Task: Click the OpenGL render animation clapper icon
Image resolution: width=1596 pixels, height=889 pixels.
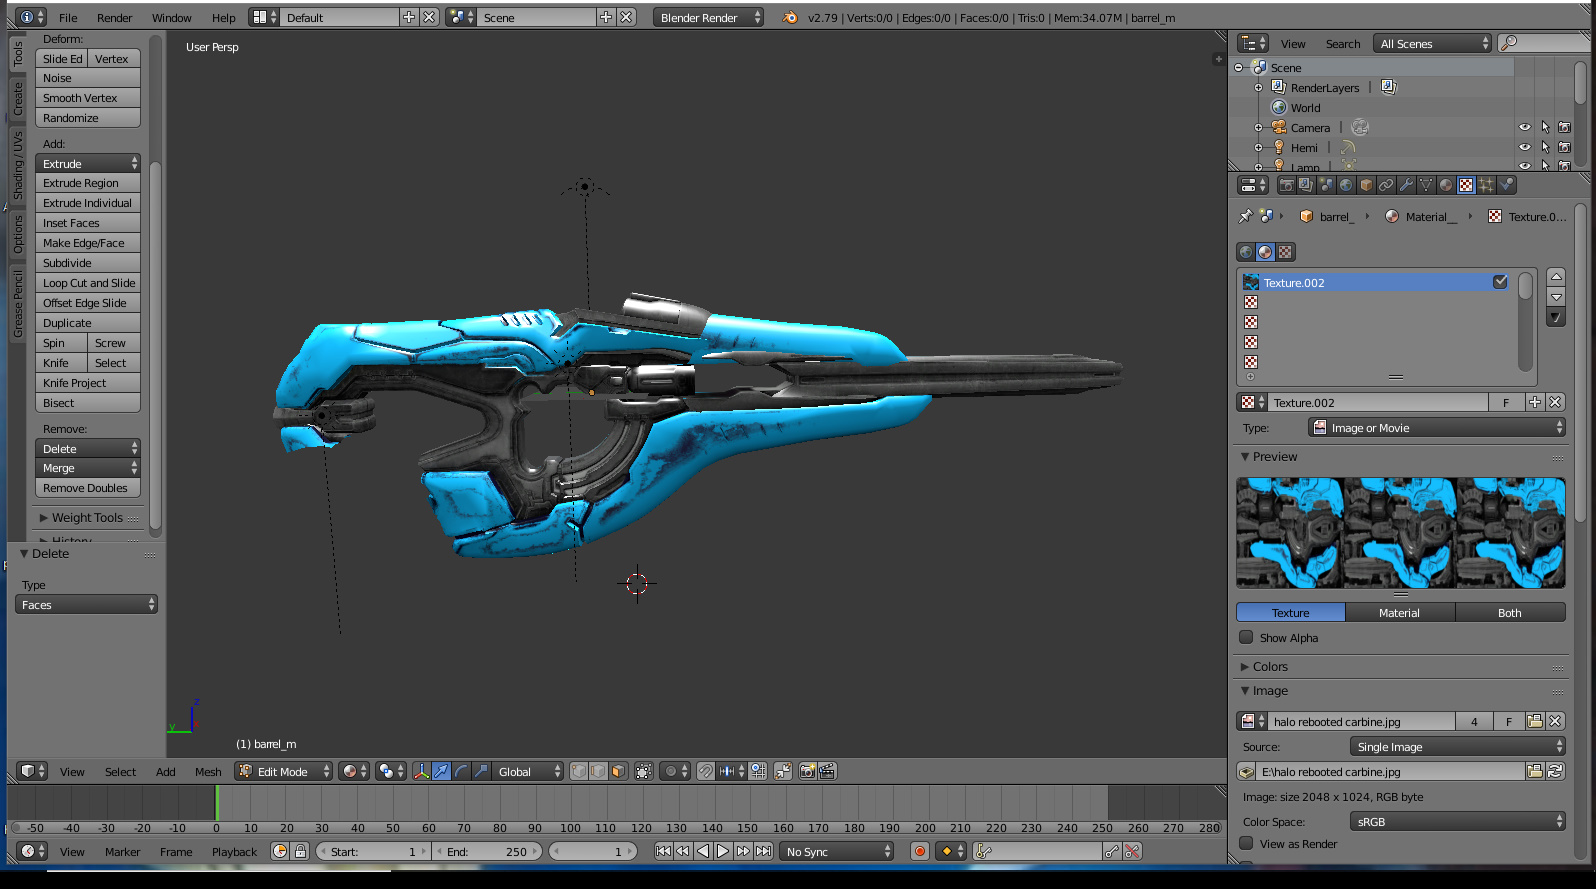Action: click(827, 771)
